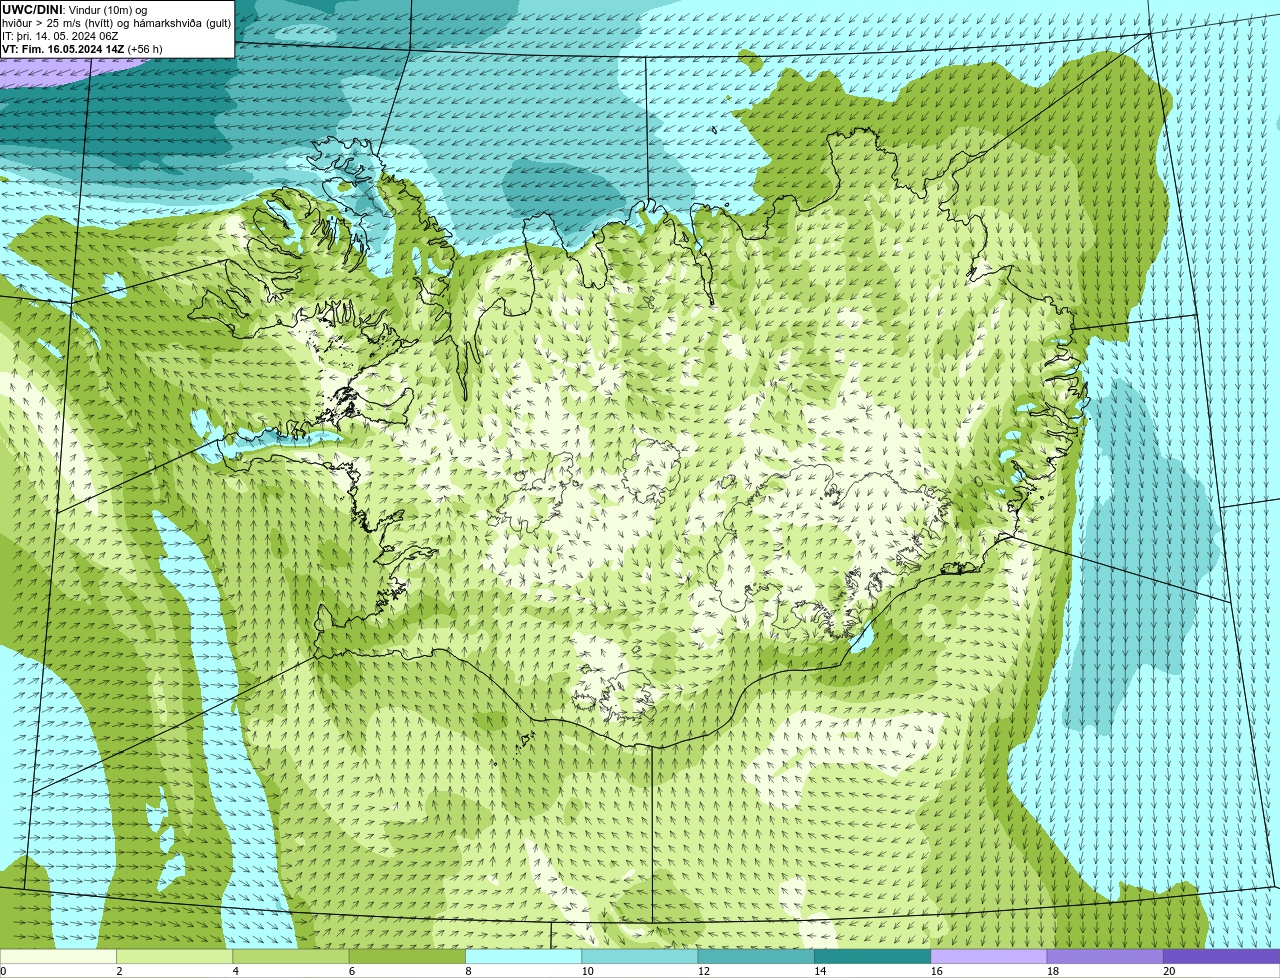1280x978 pixels.
Task: Click the light yellow-green 2–4 m/s legend swatch
Action: click(175, 956)
